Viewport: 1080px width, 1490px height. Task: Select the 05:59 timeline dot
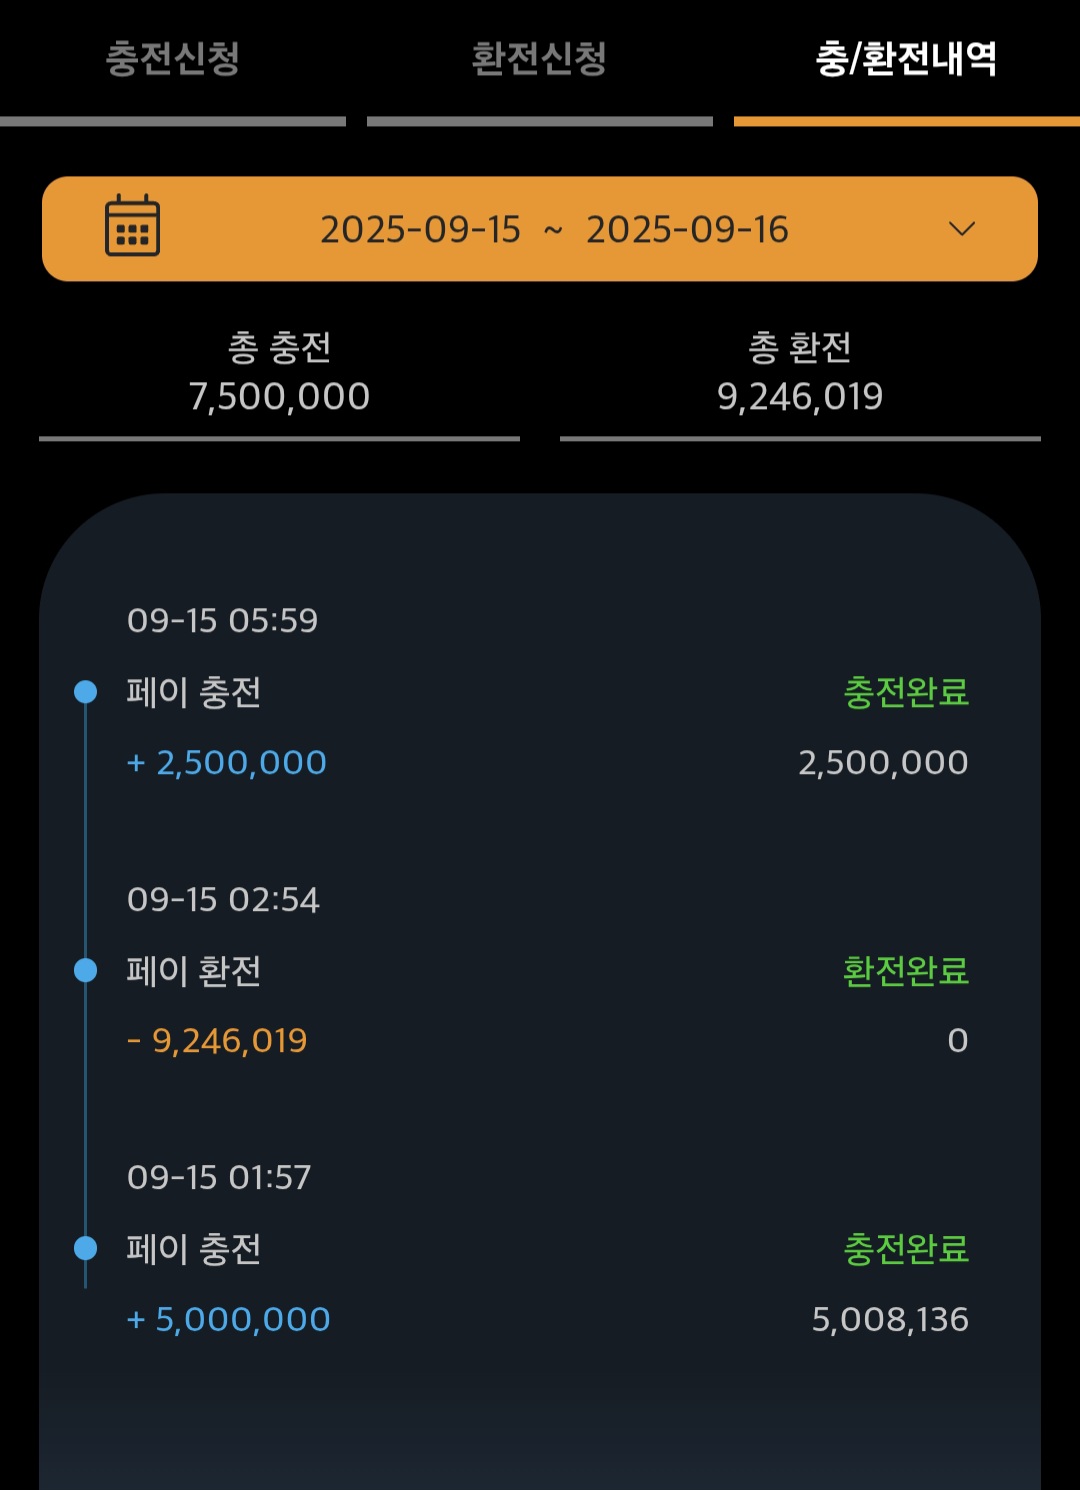(x=86, y=692)
